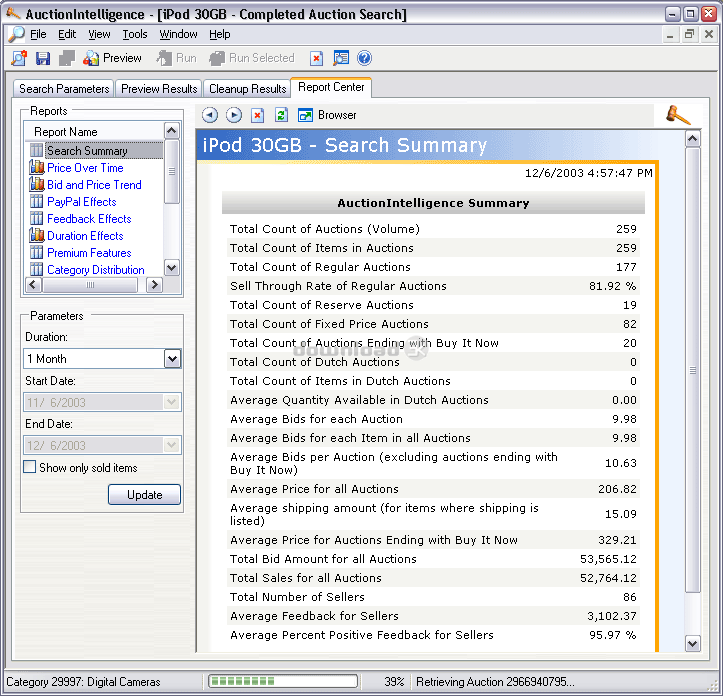Switch to Cleanup Results tab
723x696 pixels.
pyautogui.click(x=248, y=89)
